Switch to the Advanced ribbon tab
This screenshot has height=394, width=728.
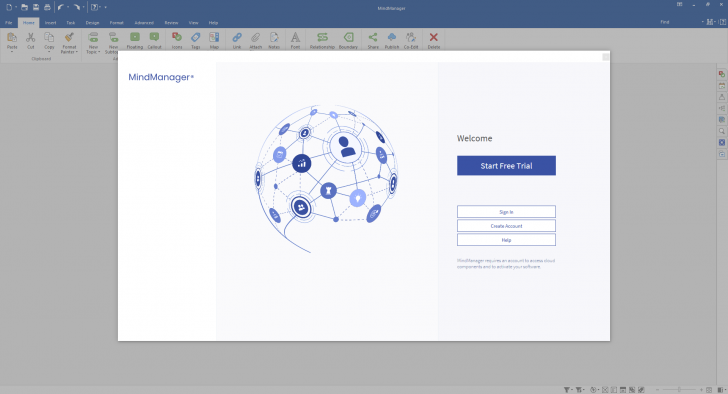coord(144,23)
